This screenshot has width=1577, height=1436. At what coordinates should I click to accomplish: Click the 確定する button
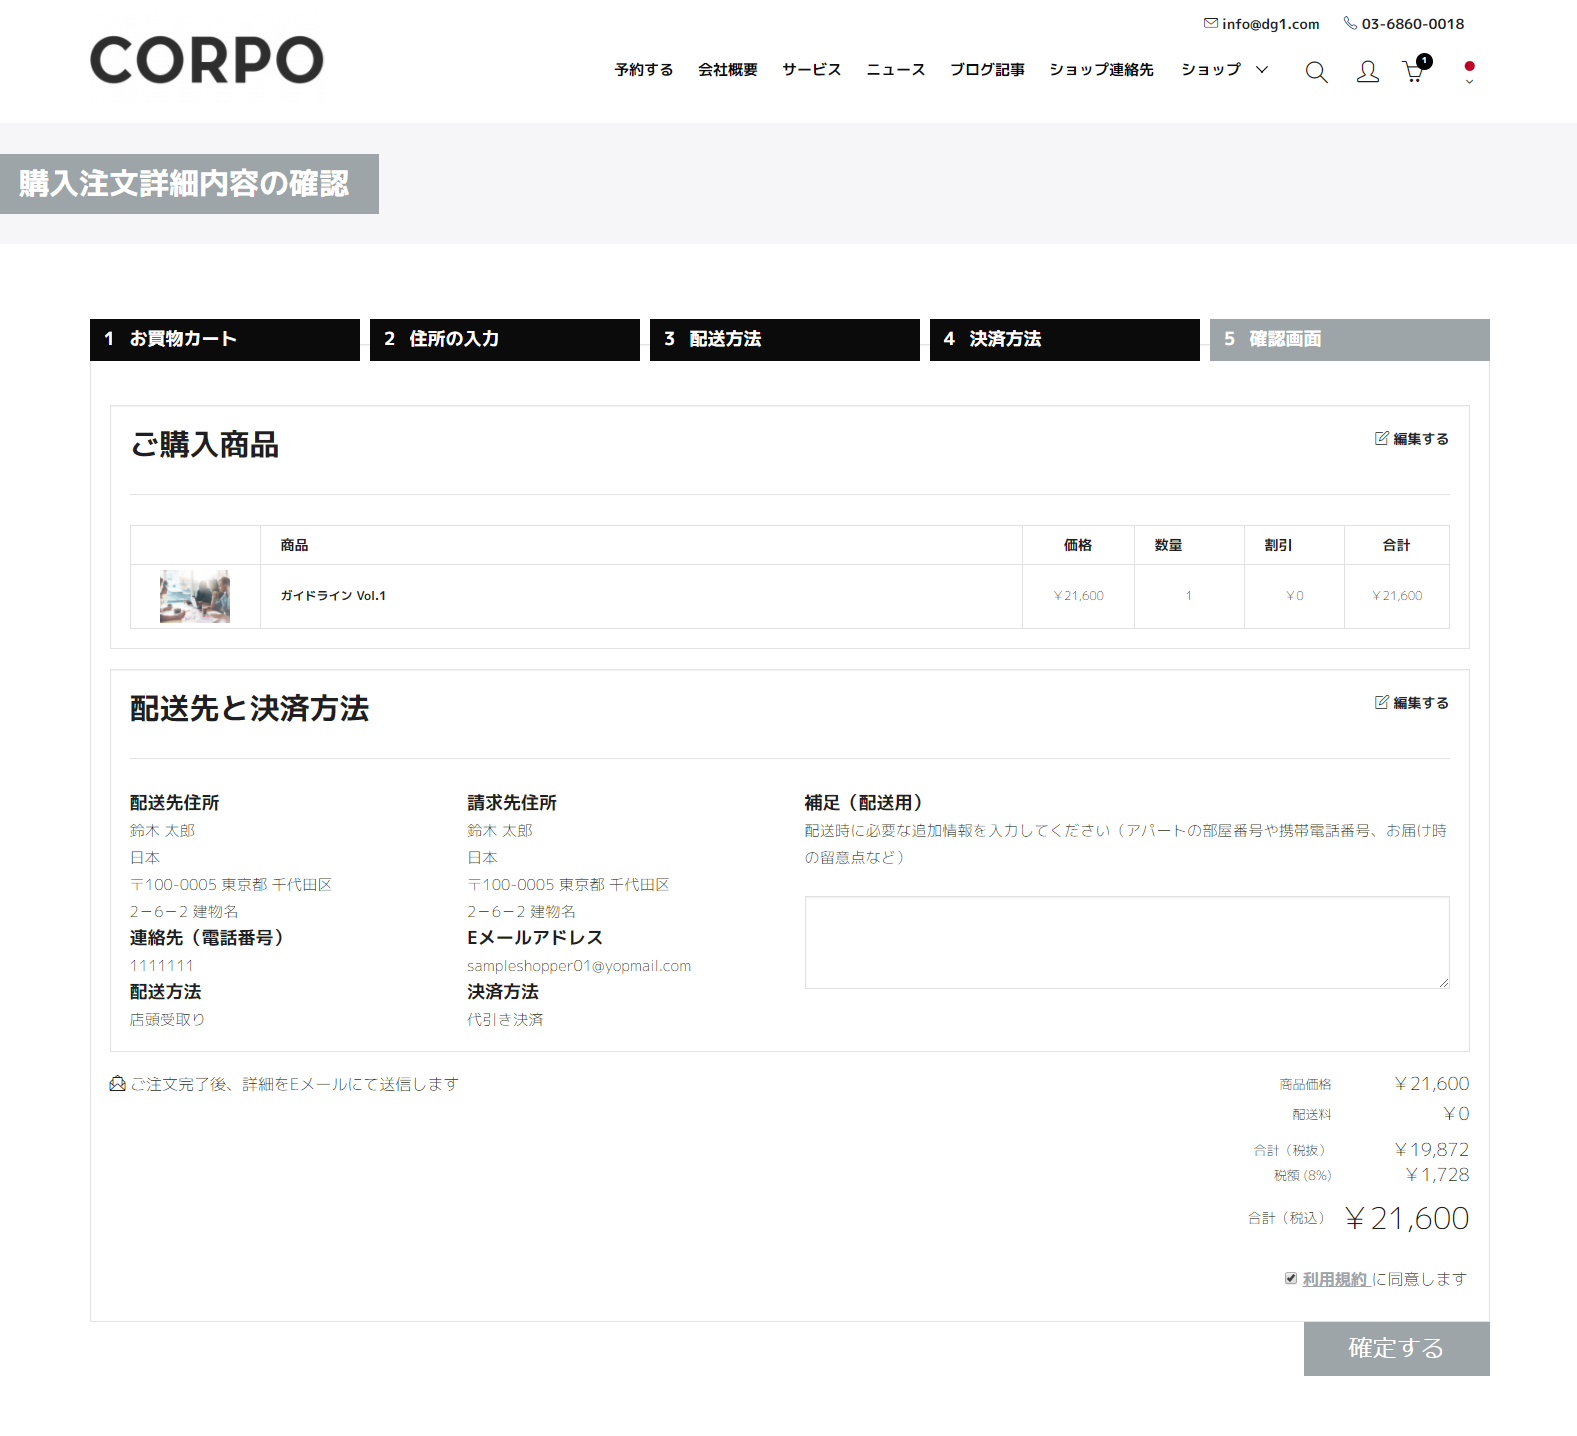point(1397,1348)
